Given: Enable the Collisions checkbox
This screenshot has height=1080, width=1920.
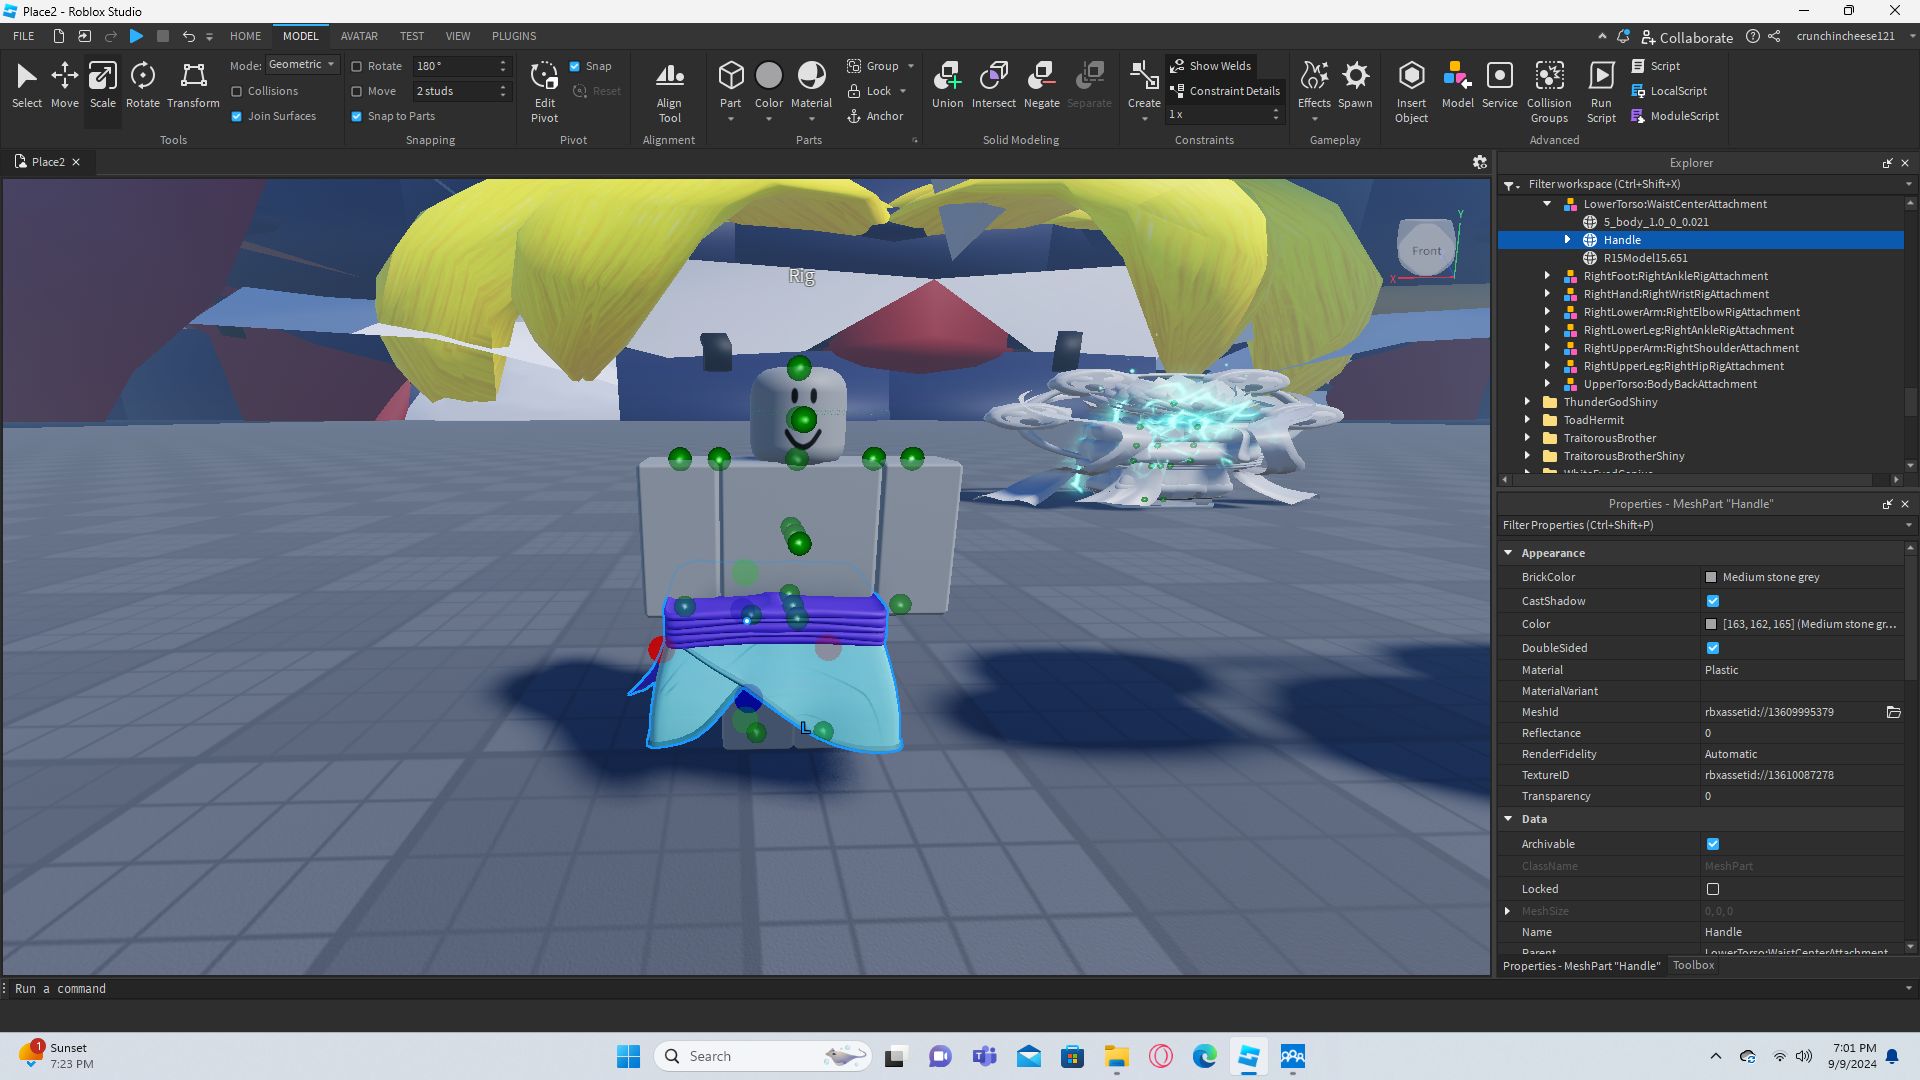Looking at the screenshot, I should 237,91.
